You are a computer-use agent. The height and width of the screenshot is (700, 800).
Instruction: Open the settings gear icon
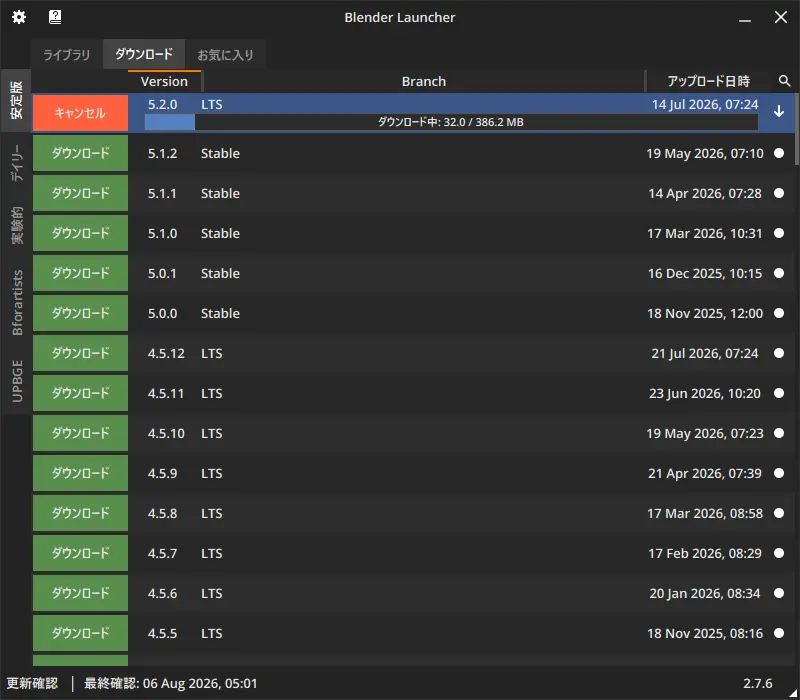(x=19, y=17)
